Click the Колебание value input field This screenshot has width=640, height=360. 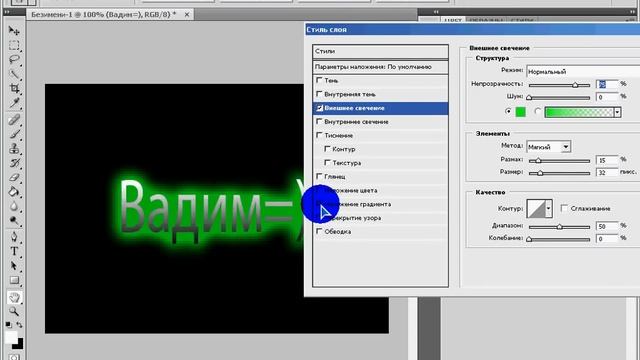pyautogui.click(x=607, y=239)
